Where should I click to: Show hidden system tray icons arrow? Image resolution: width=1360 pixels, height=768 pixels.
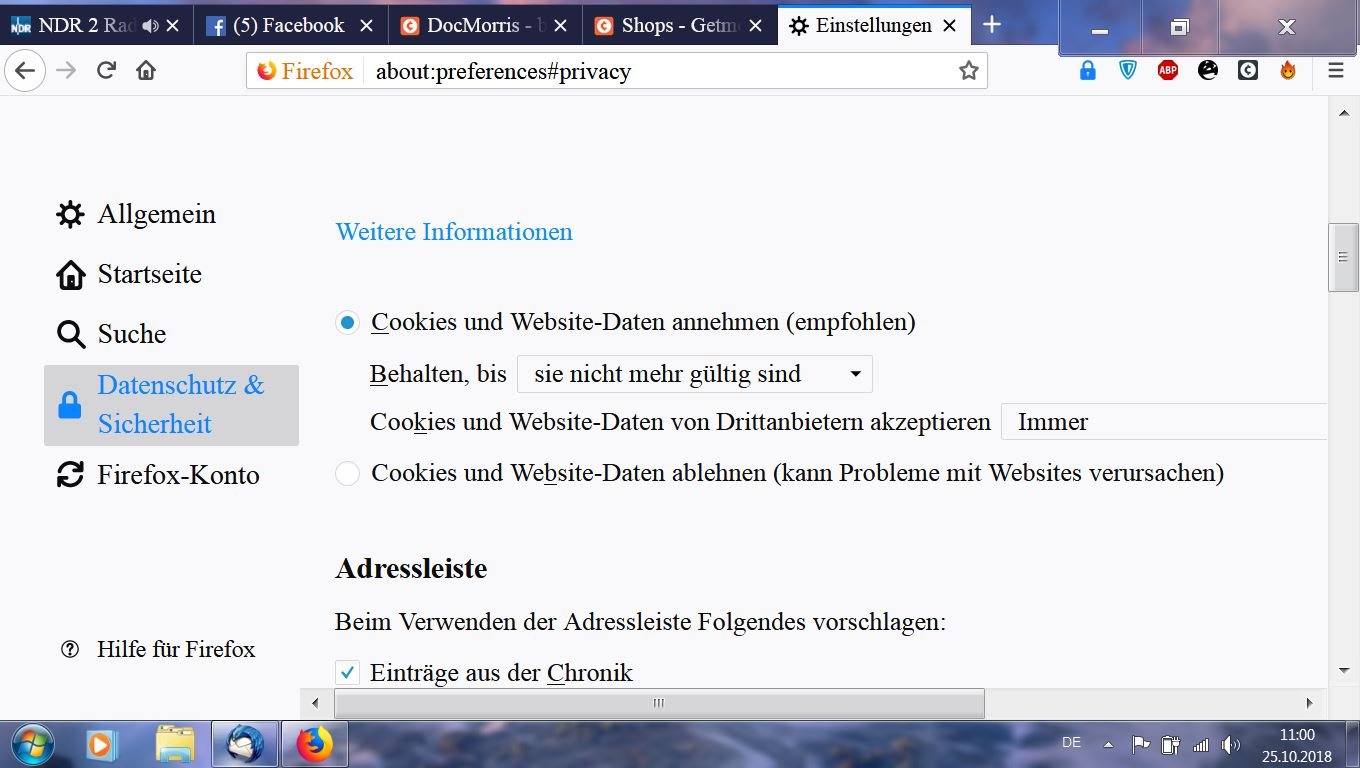pyautogui.click(x=1108, y=744)
